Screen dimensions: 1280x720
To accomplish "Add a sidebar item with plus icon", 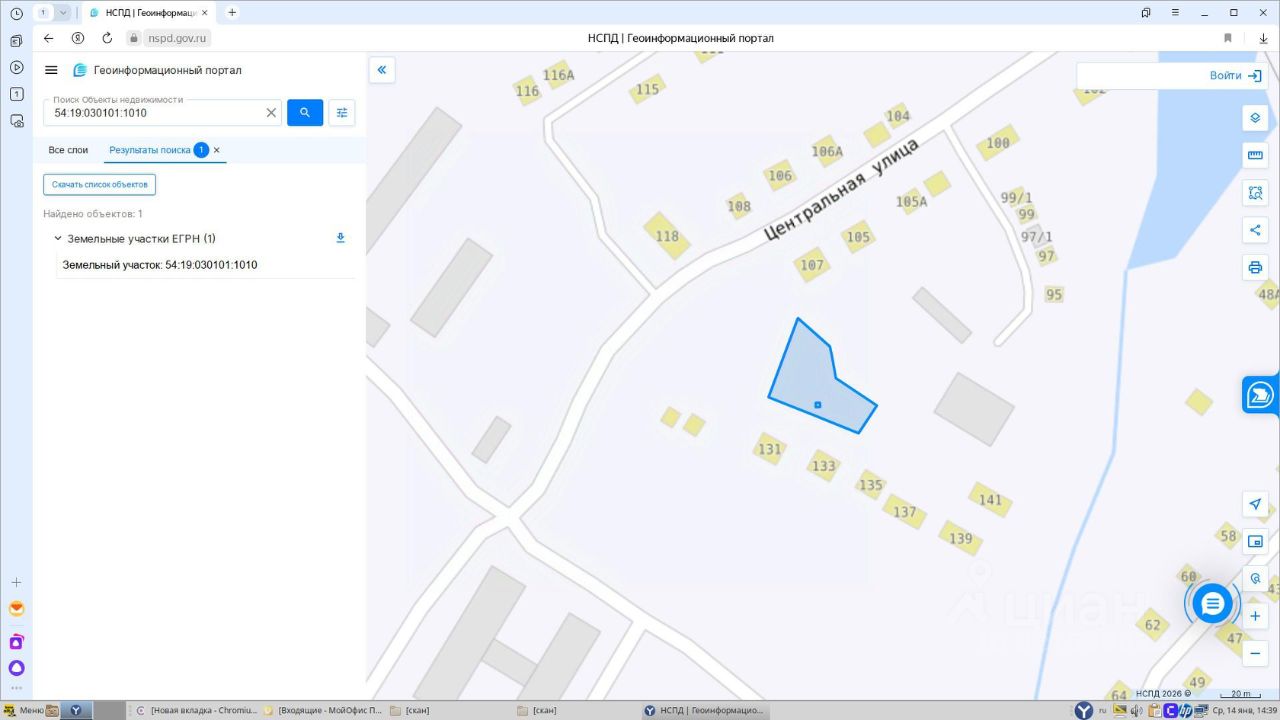I will [x=16, y=582].
